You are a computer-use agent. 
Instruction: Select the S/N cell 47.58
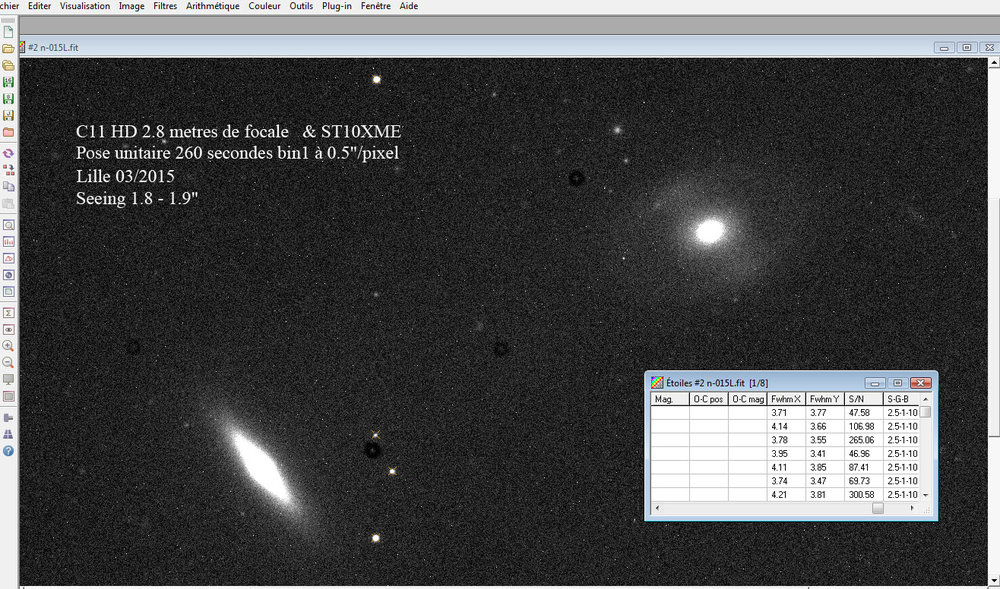point(864,412)
